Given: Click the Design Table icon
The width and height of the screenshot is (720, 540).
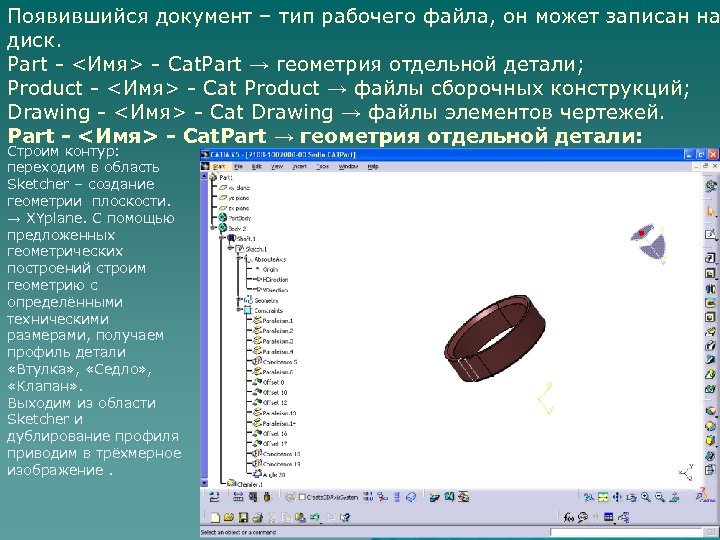Looking at the screenshot, I should (x=609, y=518).
